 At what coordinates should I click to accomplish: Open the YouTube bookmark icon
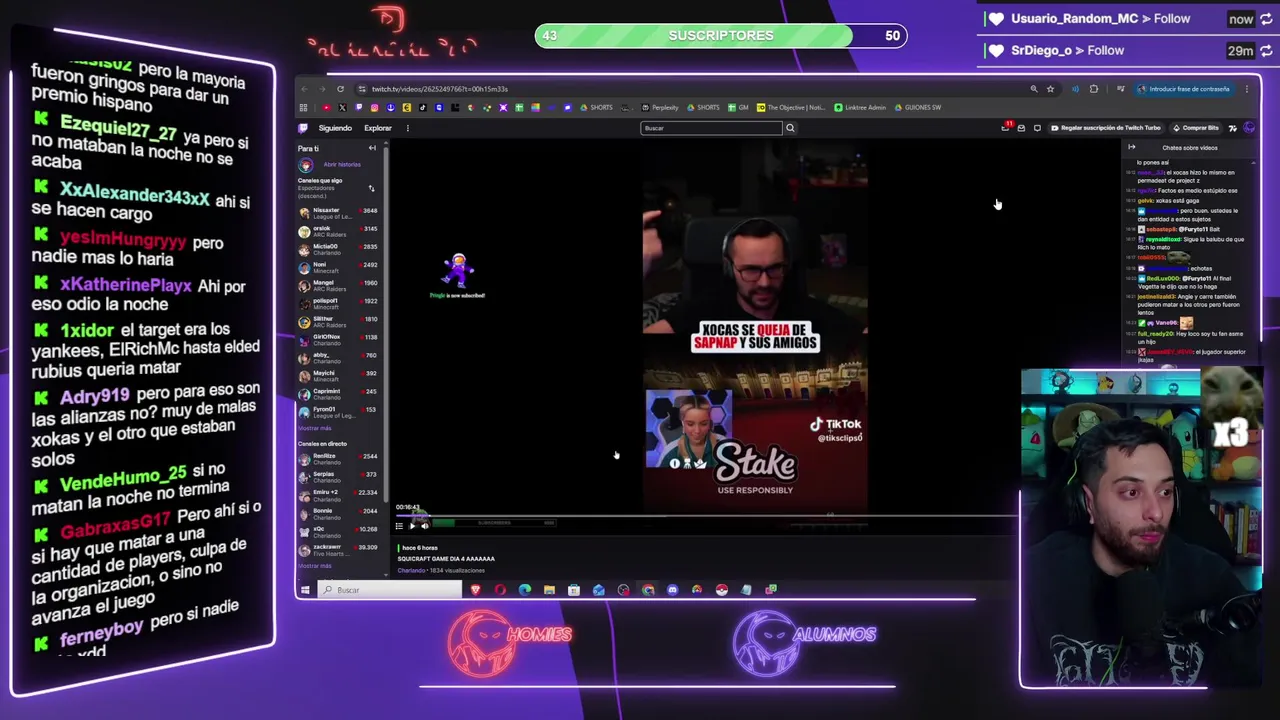(x=327, y=107)
